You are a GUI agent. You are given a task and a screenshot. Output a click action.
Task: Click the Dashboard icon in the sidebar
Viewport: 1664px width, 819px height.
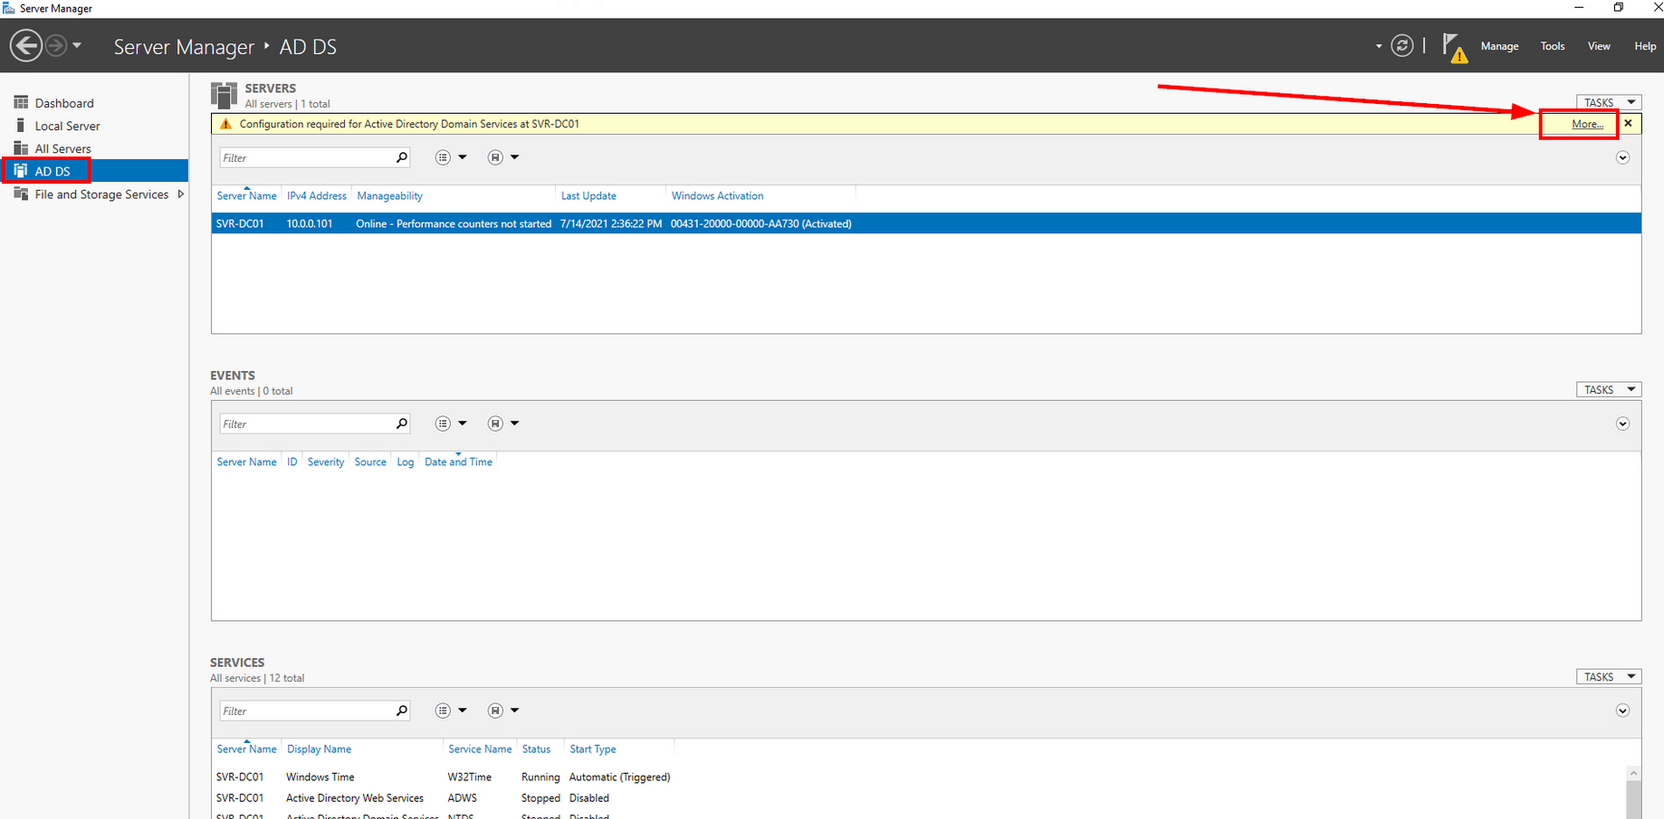pos(21,102)
